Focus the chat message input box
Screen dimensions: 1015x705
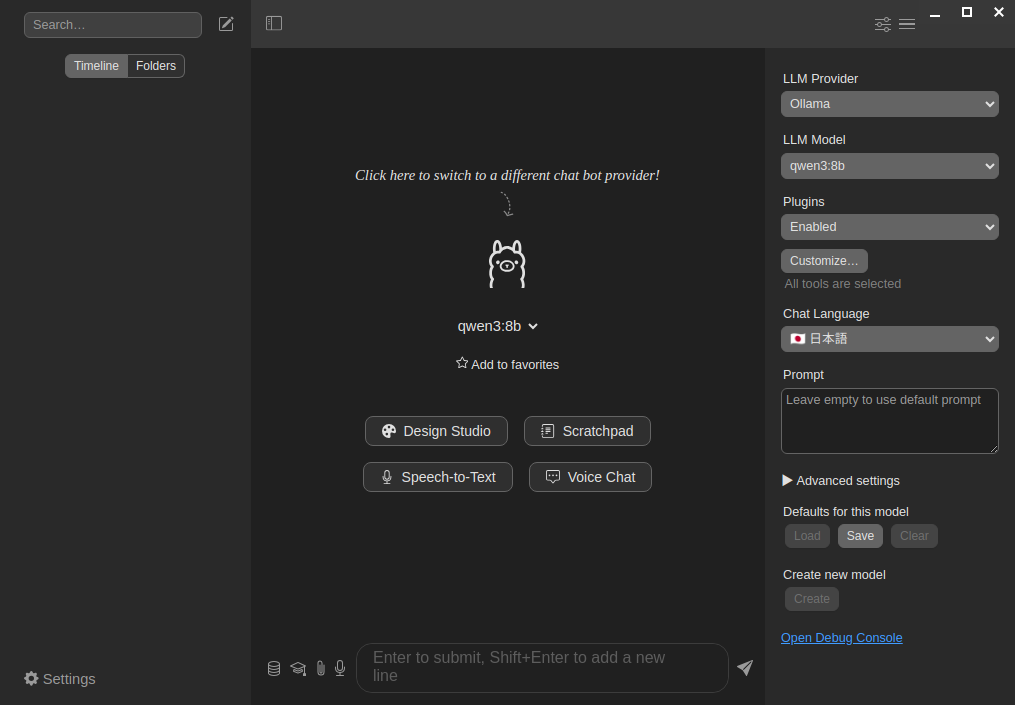tap(542, 667)
